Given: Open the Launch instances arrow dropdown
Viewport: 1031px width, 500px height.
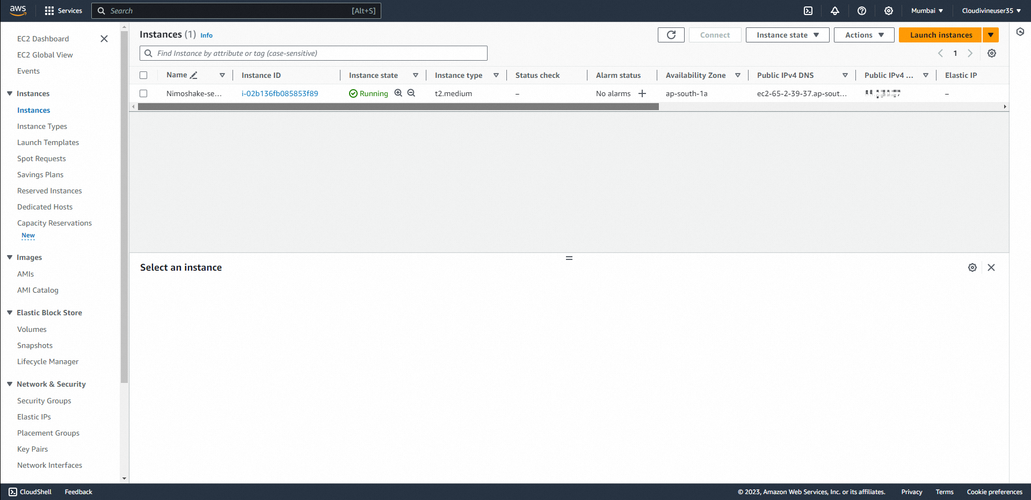Looking at the screenshot, I should coord(991,35).
